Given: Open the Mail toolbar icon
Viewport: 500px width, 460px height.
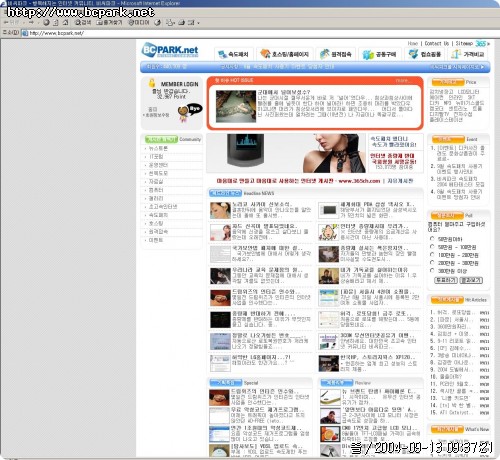Looking at the screenshot, I should pos(170,23).
